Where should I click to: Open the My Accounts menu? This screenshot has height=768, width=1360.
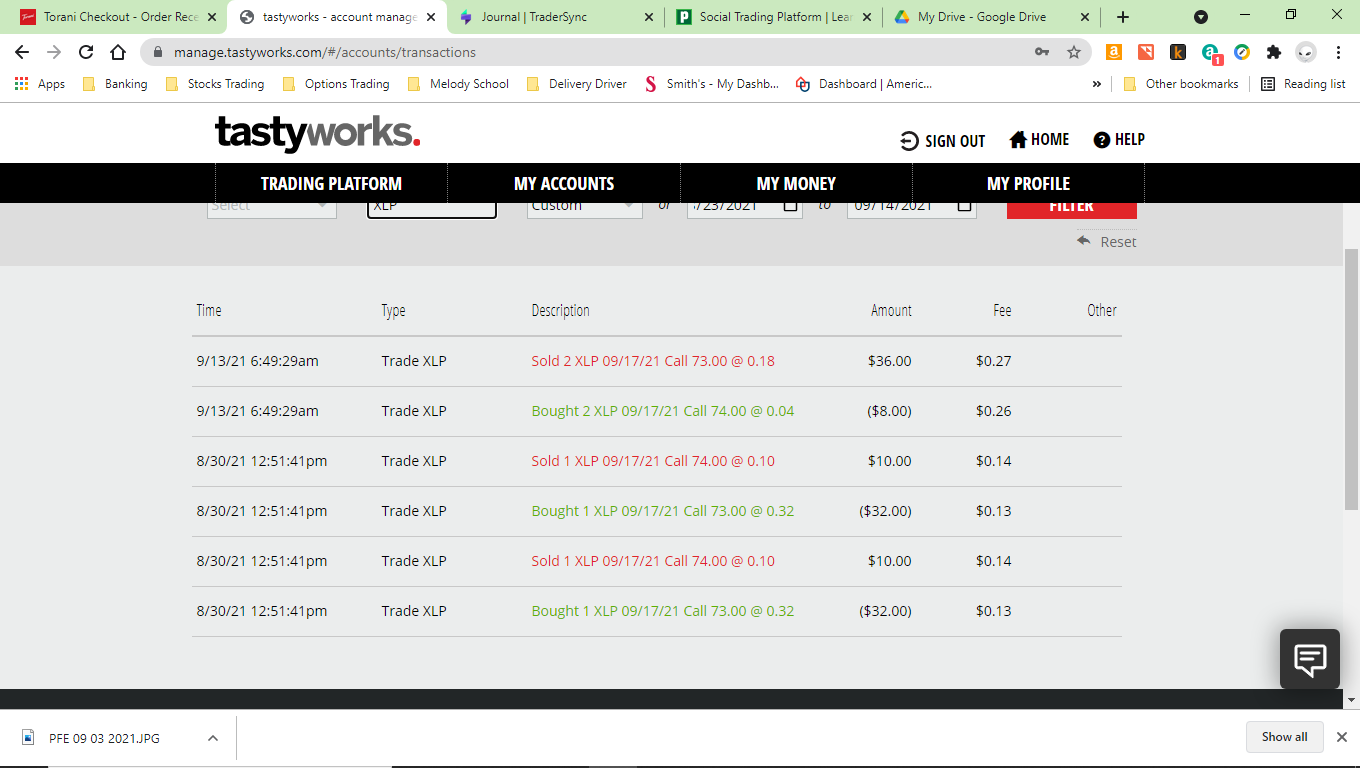point(564,183)
